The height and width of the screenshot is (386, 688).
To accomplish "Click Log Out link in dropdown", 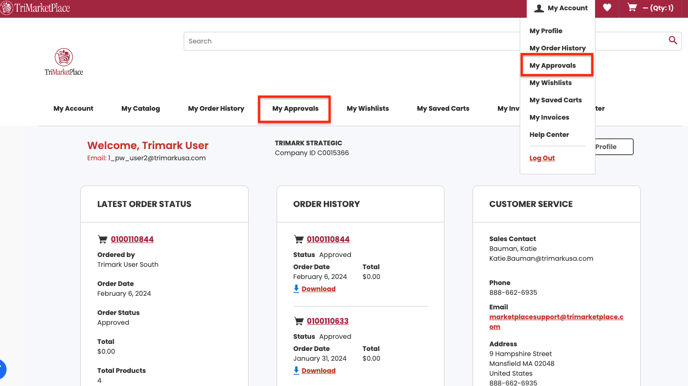I will (542, 158).
